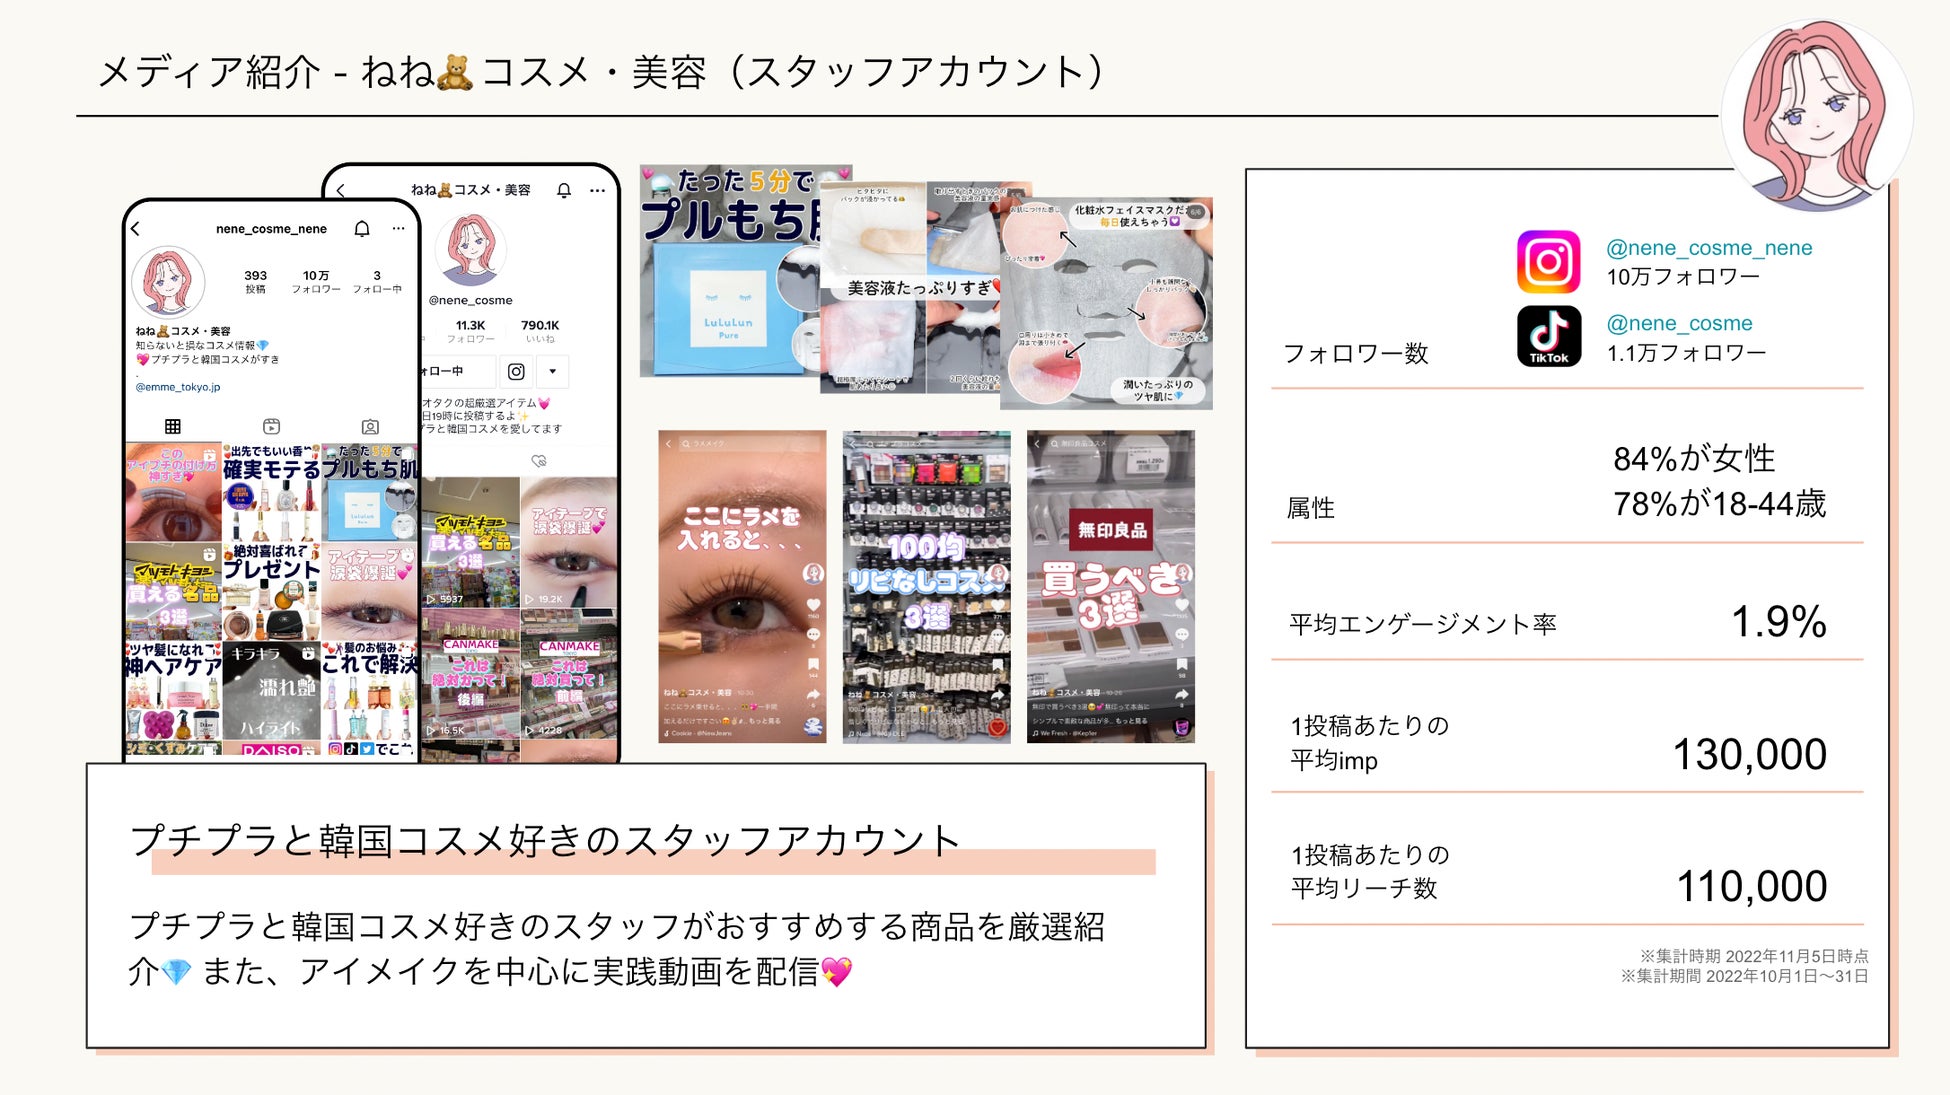Open the @emme_tokyo.jp link in bio
Image resolution: width=1950 pixels, height=1095 pixels.
(178, 387)
